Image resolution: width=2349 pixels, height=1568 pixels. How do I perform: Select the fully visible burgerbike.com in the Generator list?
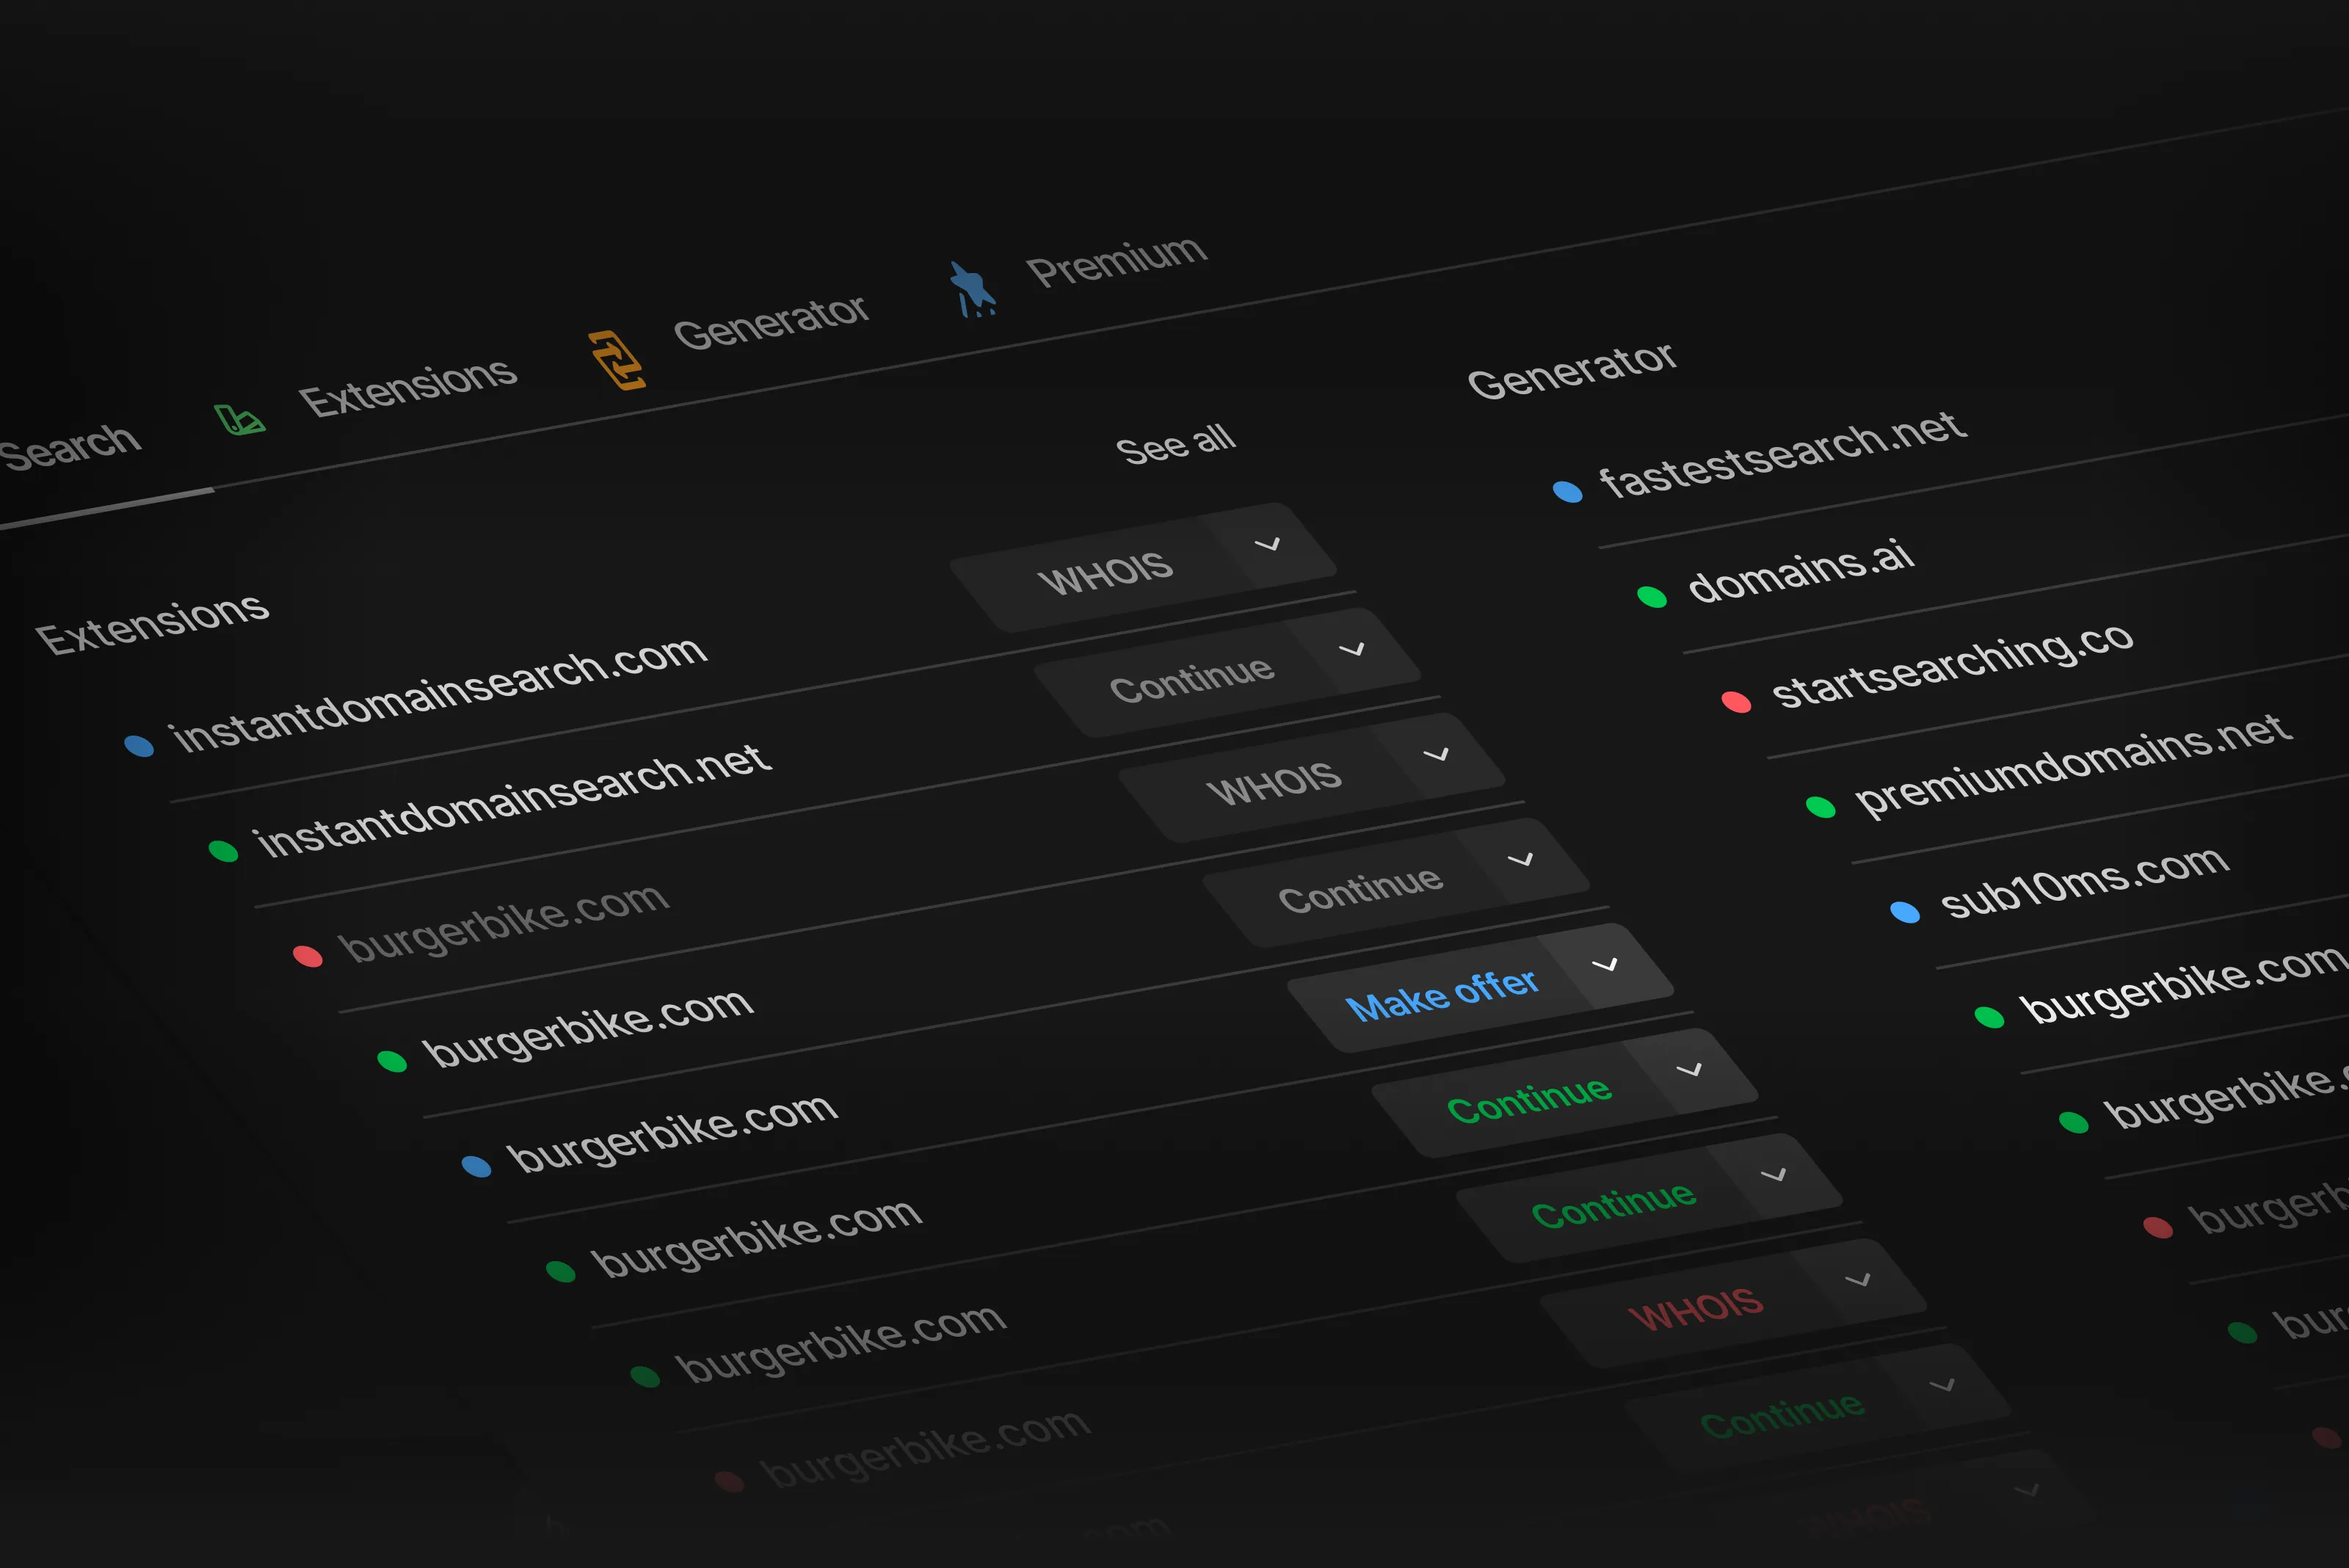click(2184, 984)
